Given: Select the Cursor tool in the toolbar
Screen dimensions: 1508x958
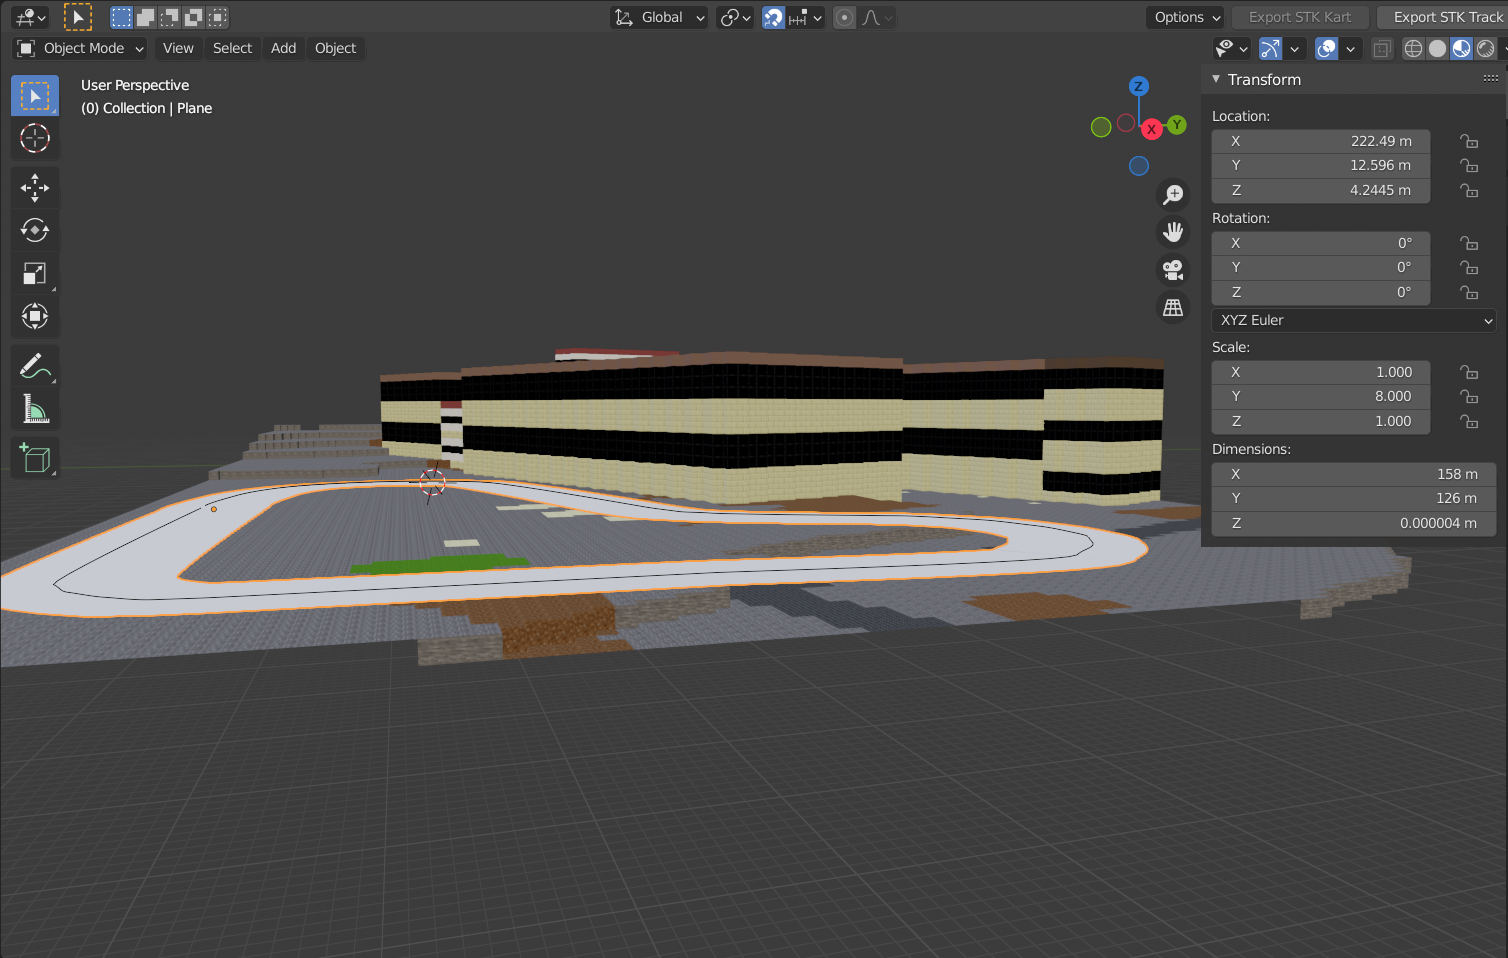Looking at the screenshot, I should click(35, 138).
